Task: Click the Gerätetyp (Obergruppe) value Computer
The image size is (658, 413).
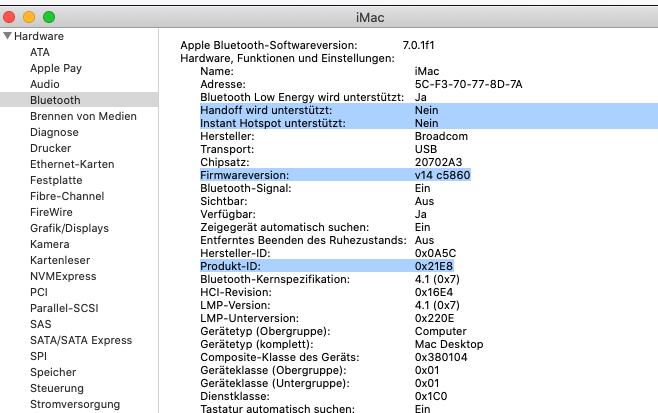Action: click(440, 331)
